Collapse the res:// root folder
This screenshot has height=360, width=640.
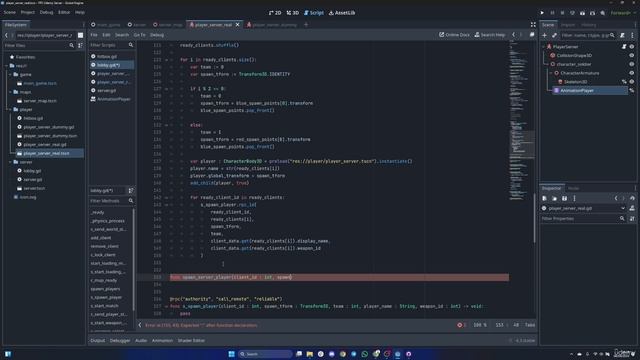[7, 66]
